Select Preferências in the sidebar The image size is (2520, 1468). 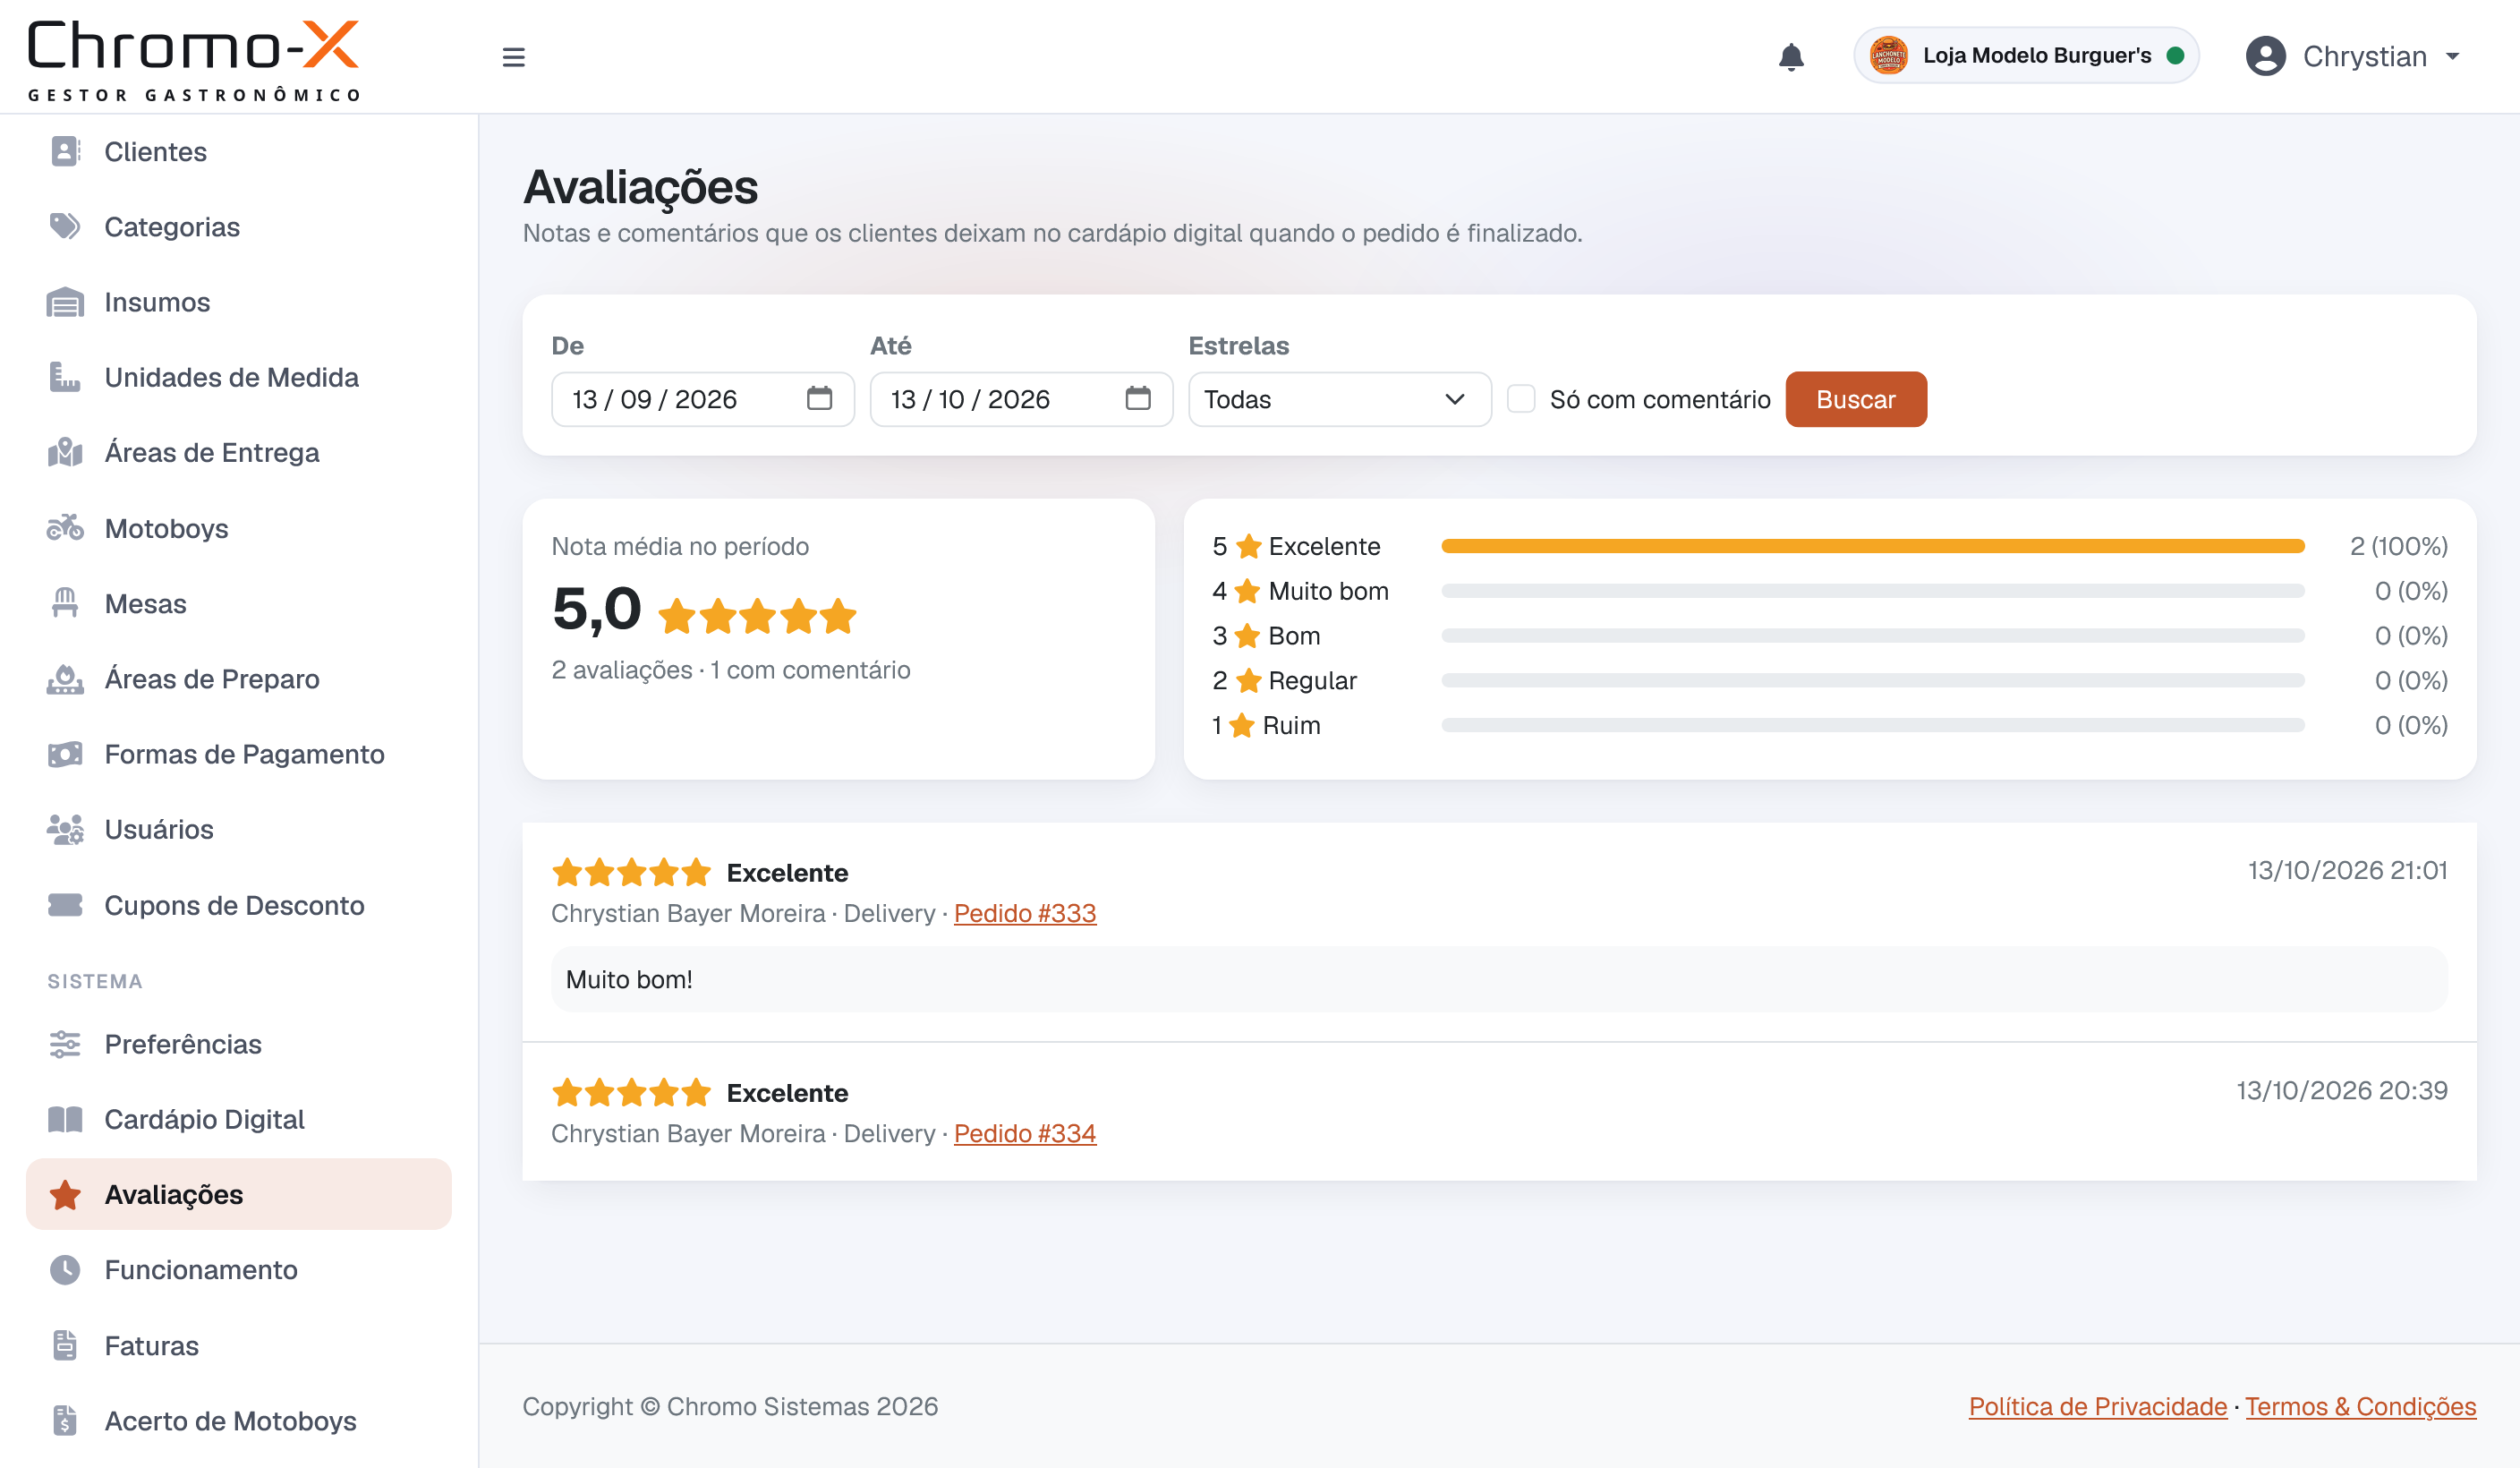[x=239, y=1044]
